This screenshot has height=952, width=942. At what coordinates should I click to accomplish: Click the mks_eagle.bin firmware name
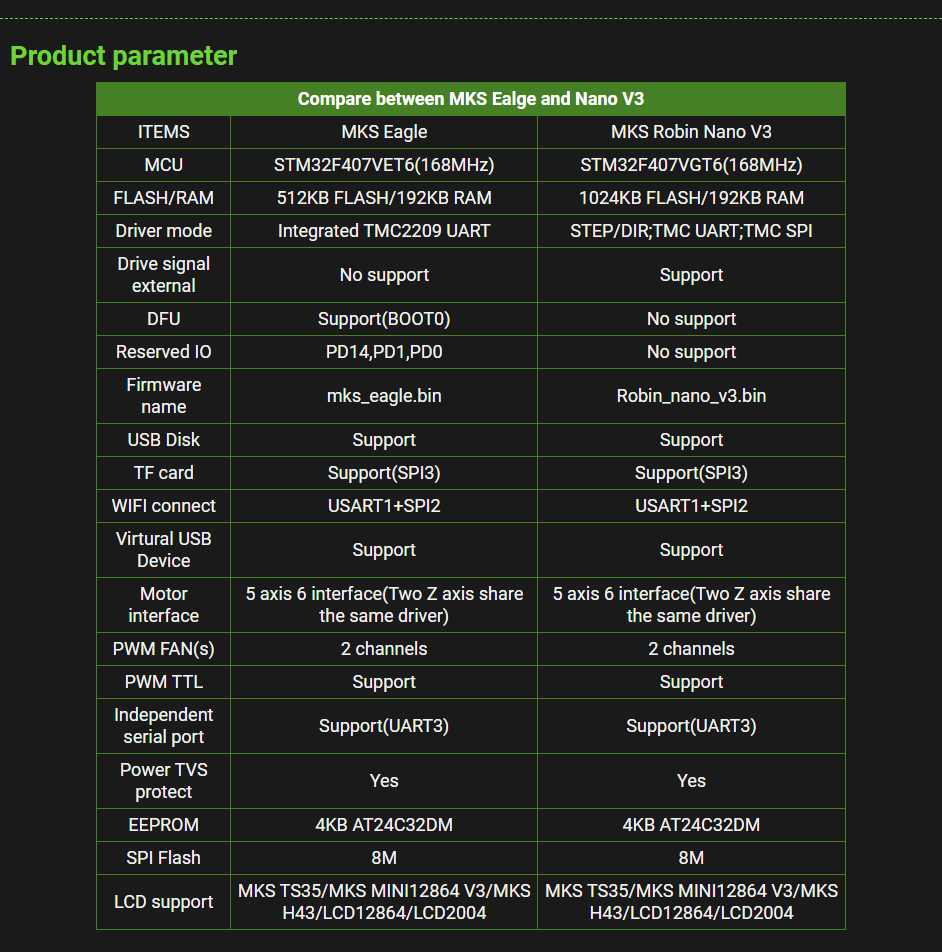tap(384, 396)
